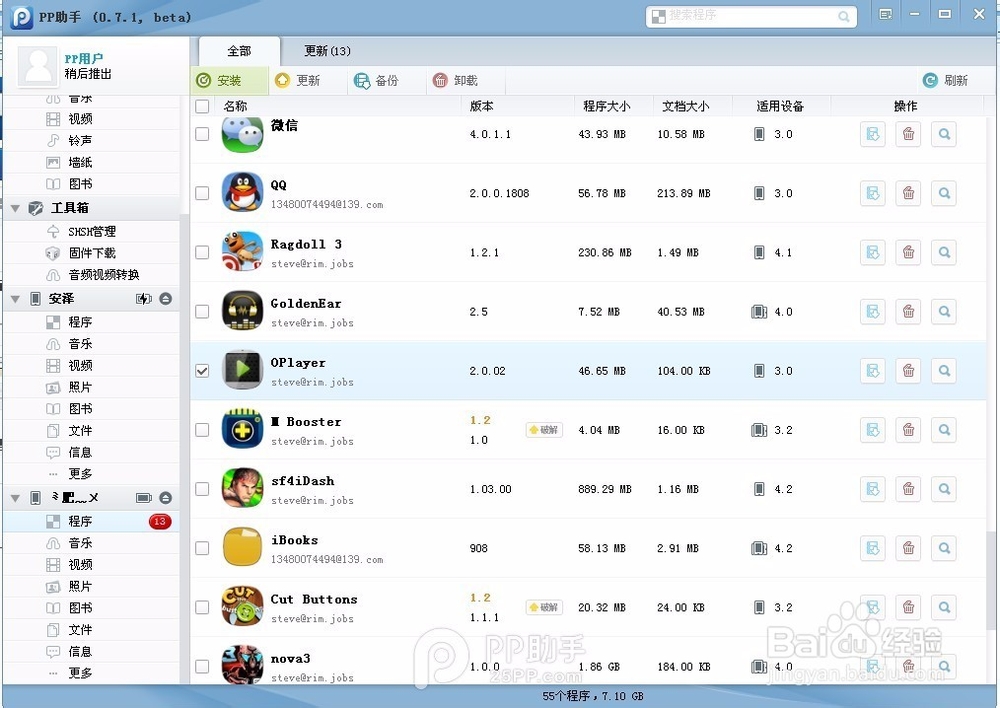Click the 更新 (Update) toolbar icon

pyautogui.click(x=306, y=81)
